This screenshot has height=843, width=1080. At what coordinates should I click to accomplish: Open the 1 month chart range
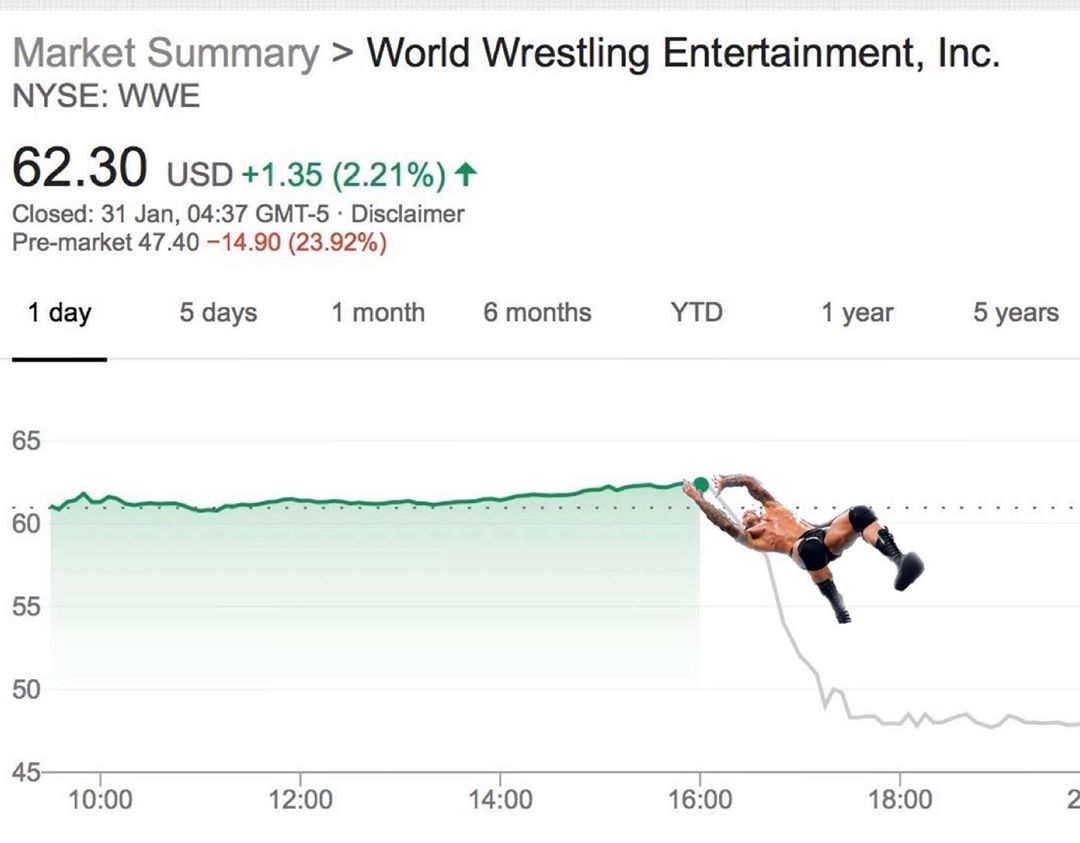pos(378,313)
